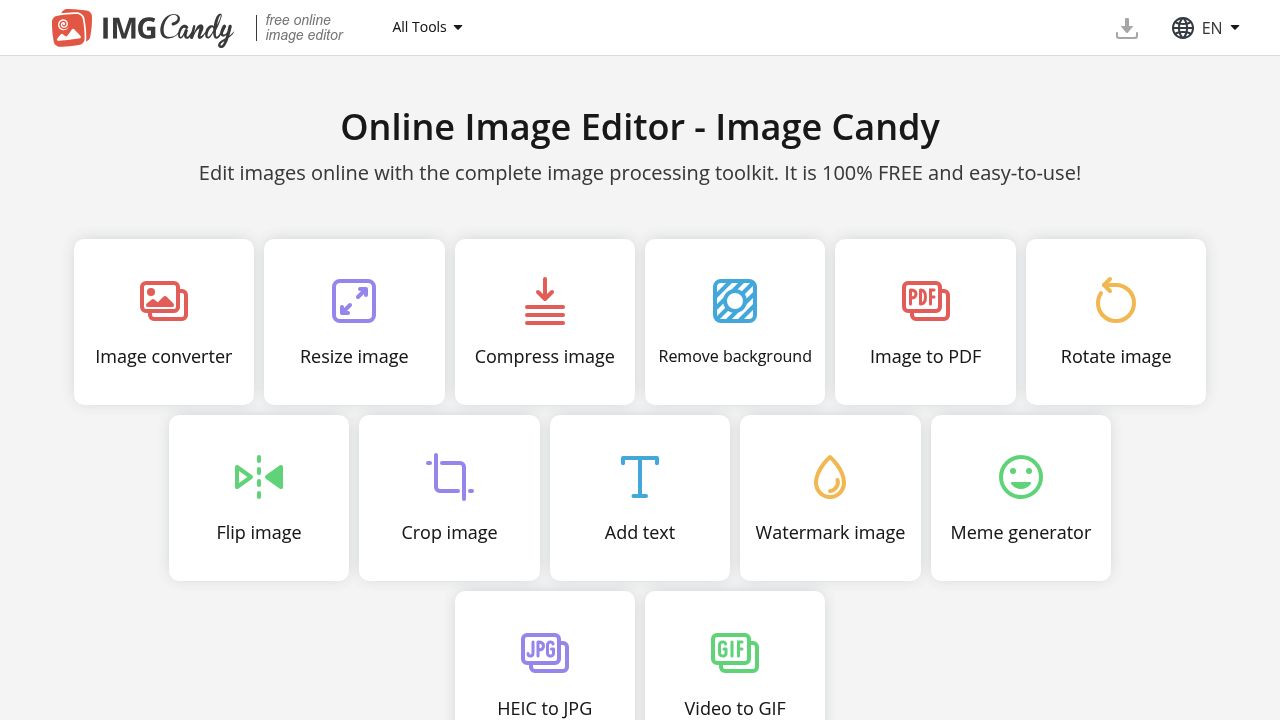The width and height of the screenshot is (1280, 720).
Task: Select the Flip image label
Action: pos(259,533)
